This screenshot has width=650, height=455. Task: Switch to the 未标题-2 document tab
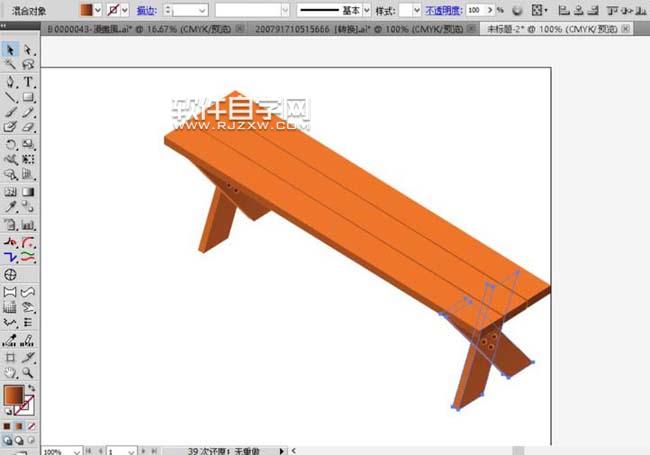click(x=552, y=29)
